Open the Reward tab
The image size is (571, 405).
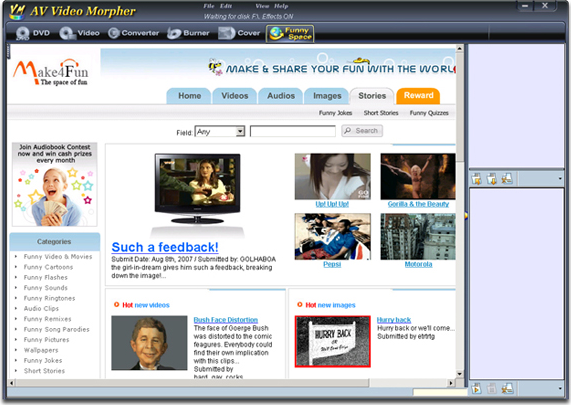coord(418,95)
